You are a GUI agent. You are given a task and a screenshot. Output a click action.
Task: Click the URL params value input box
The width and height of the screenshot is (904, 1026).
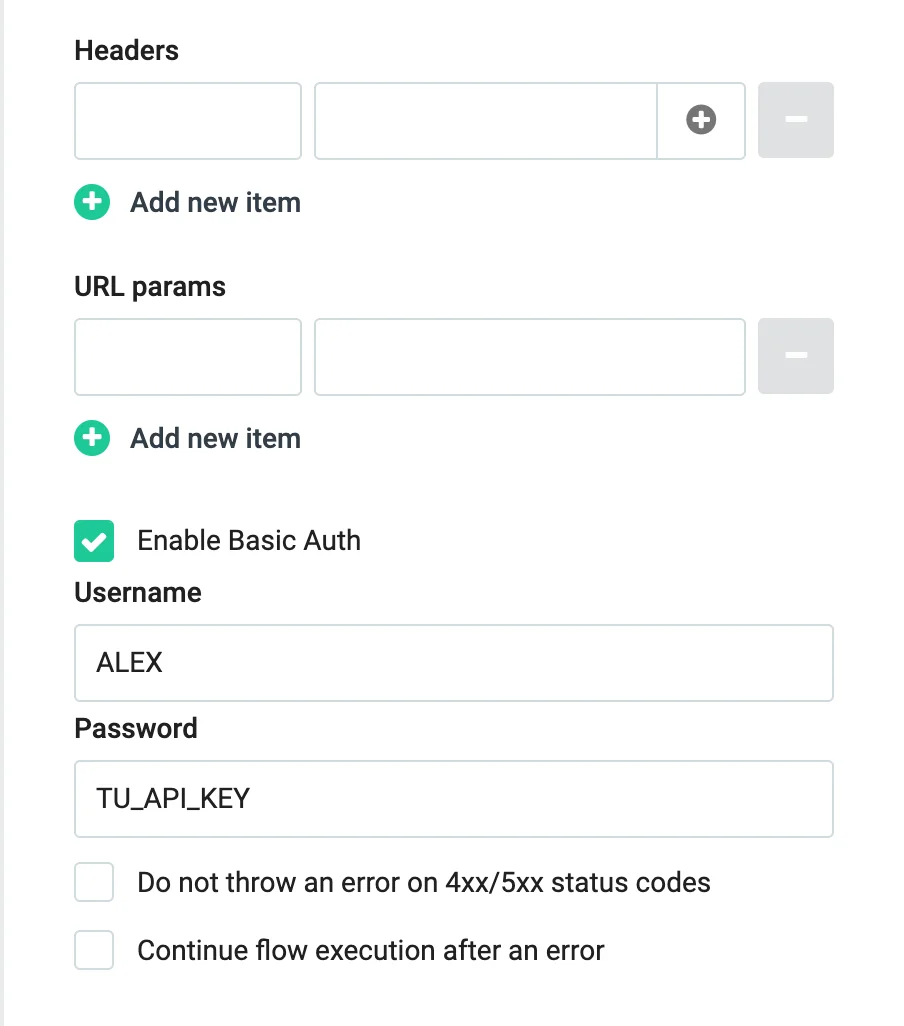click(x=529, y=356)
